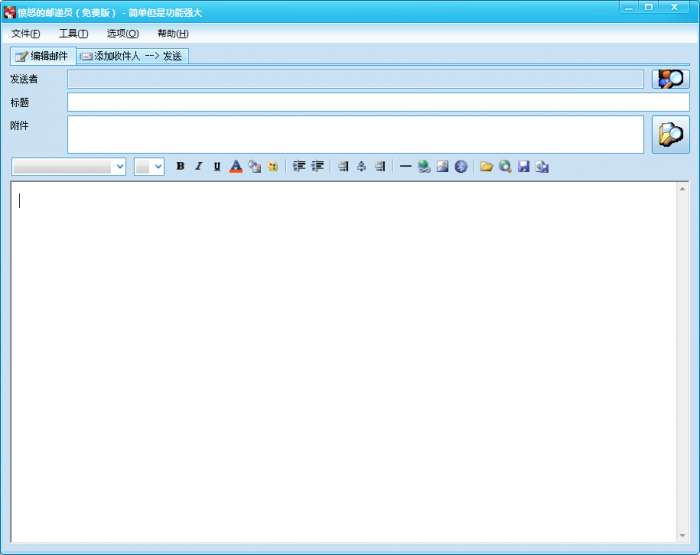
Task: Align text to the left
Action: [343, 167]
